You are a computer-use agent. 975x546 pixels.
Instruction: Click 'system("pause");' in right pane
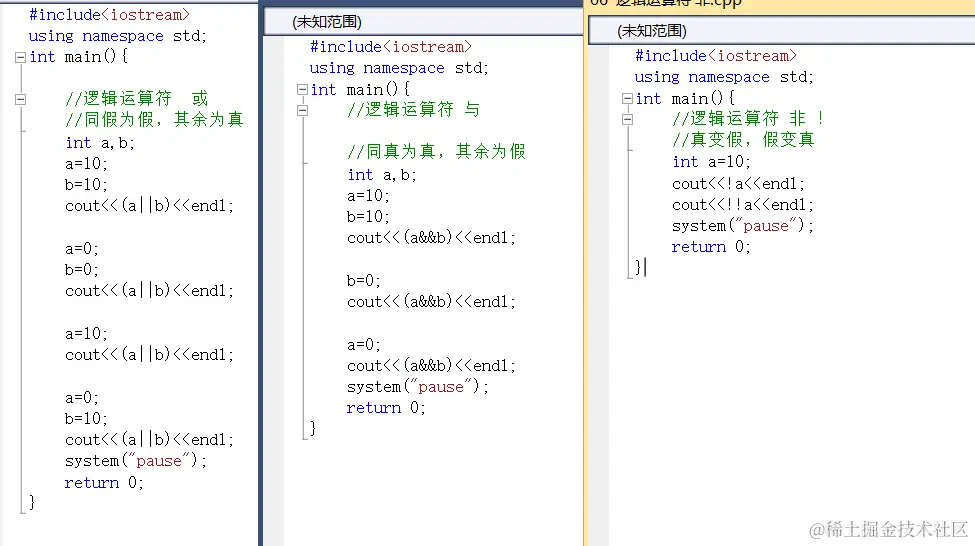742,226
